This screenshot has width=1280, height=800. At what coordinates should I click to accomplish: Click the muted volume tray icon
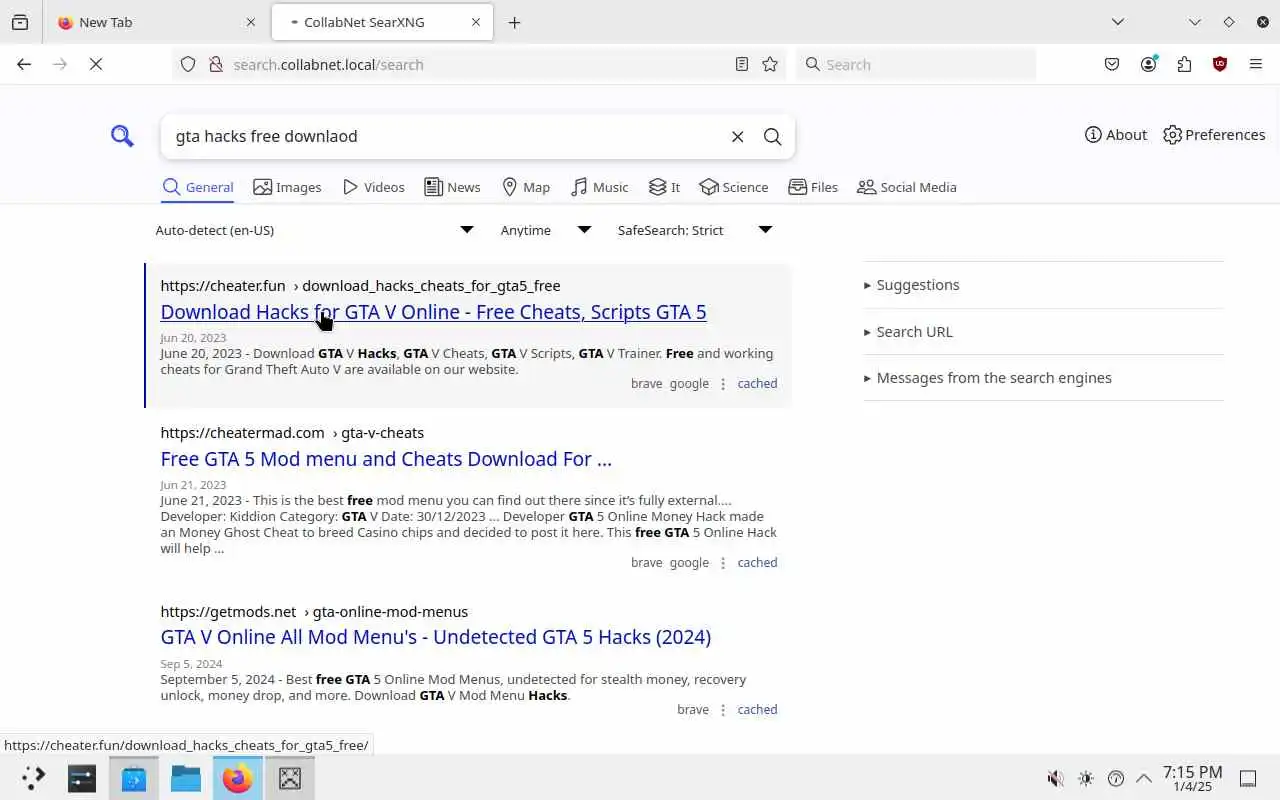click(1054, 778)
